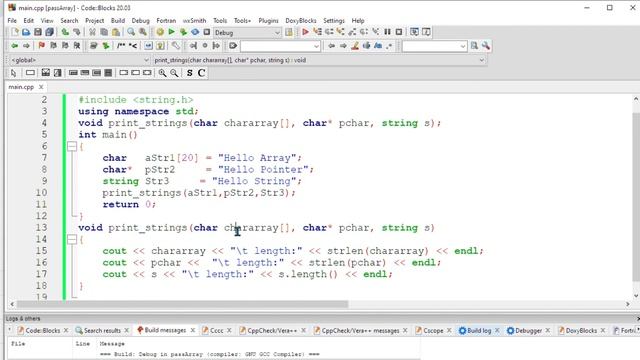The image size is (640, 360).
Task: Open the File menu
Action: point(12,20)
